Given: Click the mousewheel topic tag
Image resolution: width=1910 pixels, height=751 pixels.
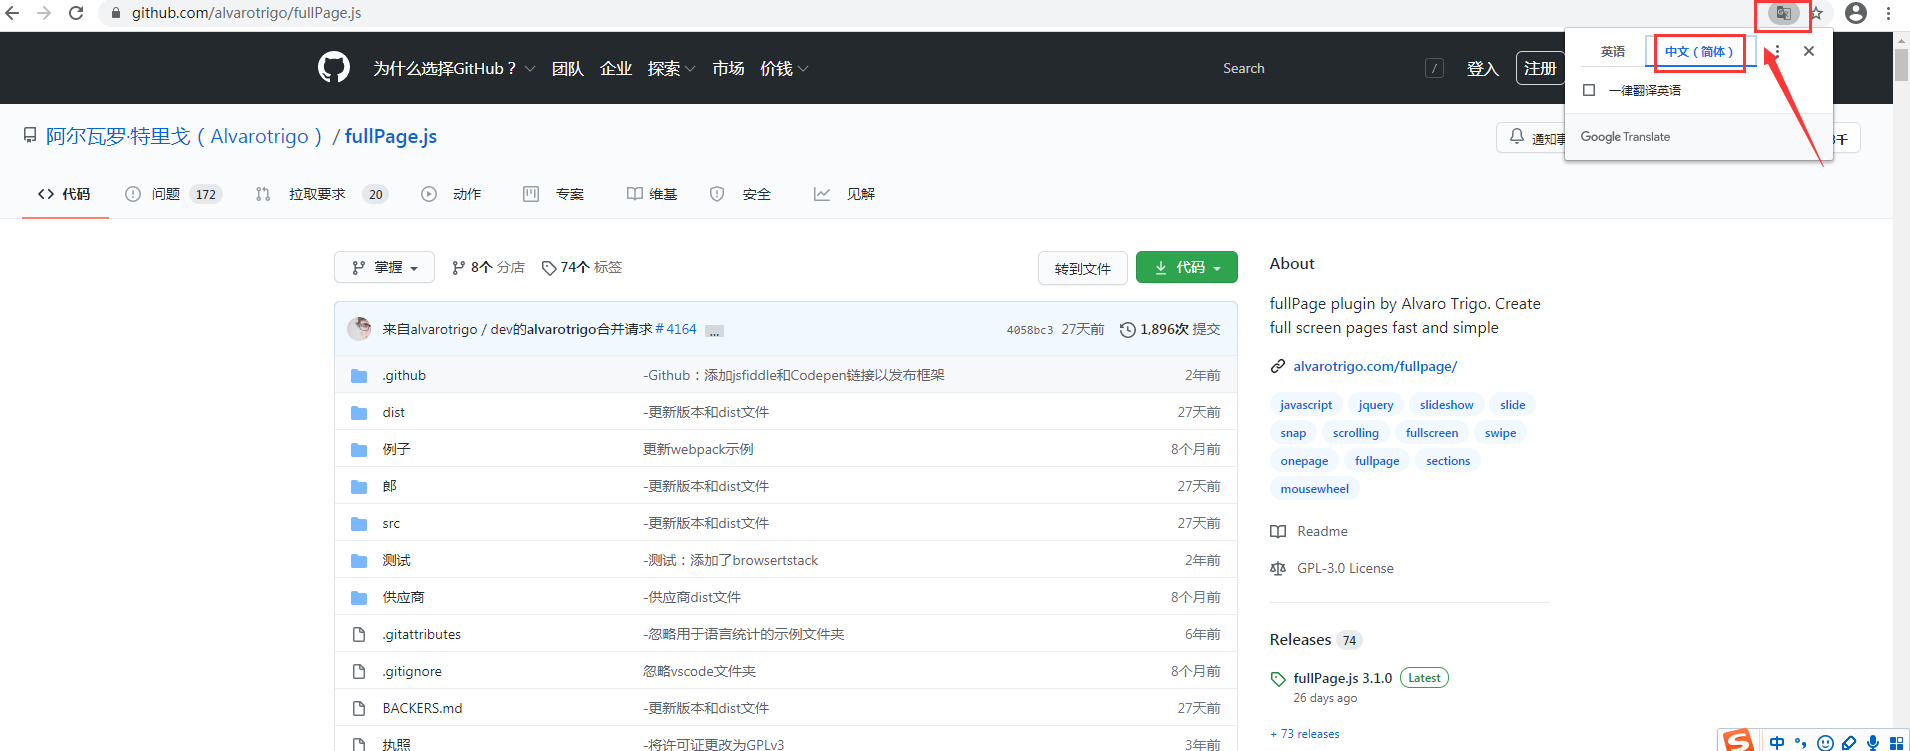Looking at the screenshot, I should click(1315, 489).
